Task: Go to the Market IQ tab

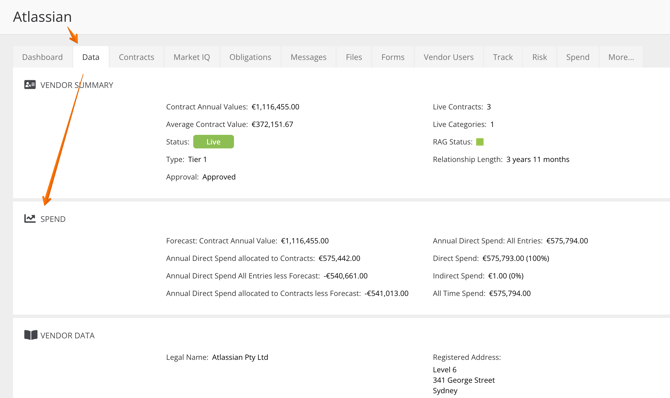Action: tap(191, 57)
